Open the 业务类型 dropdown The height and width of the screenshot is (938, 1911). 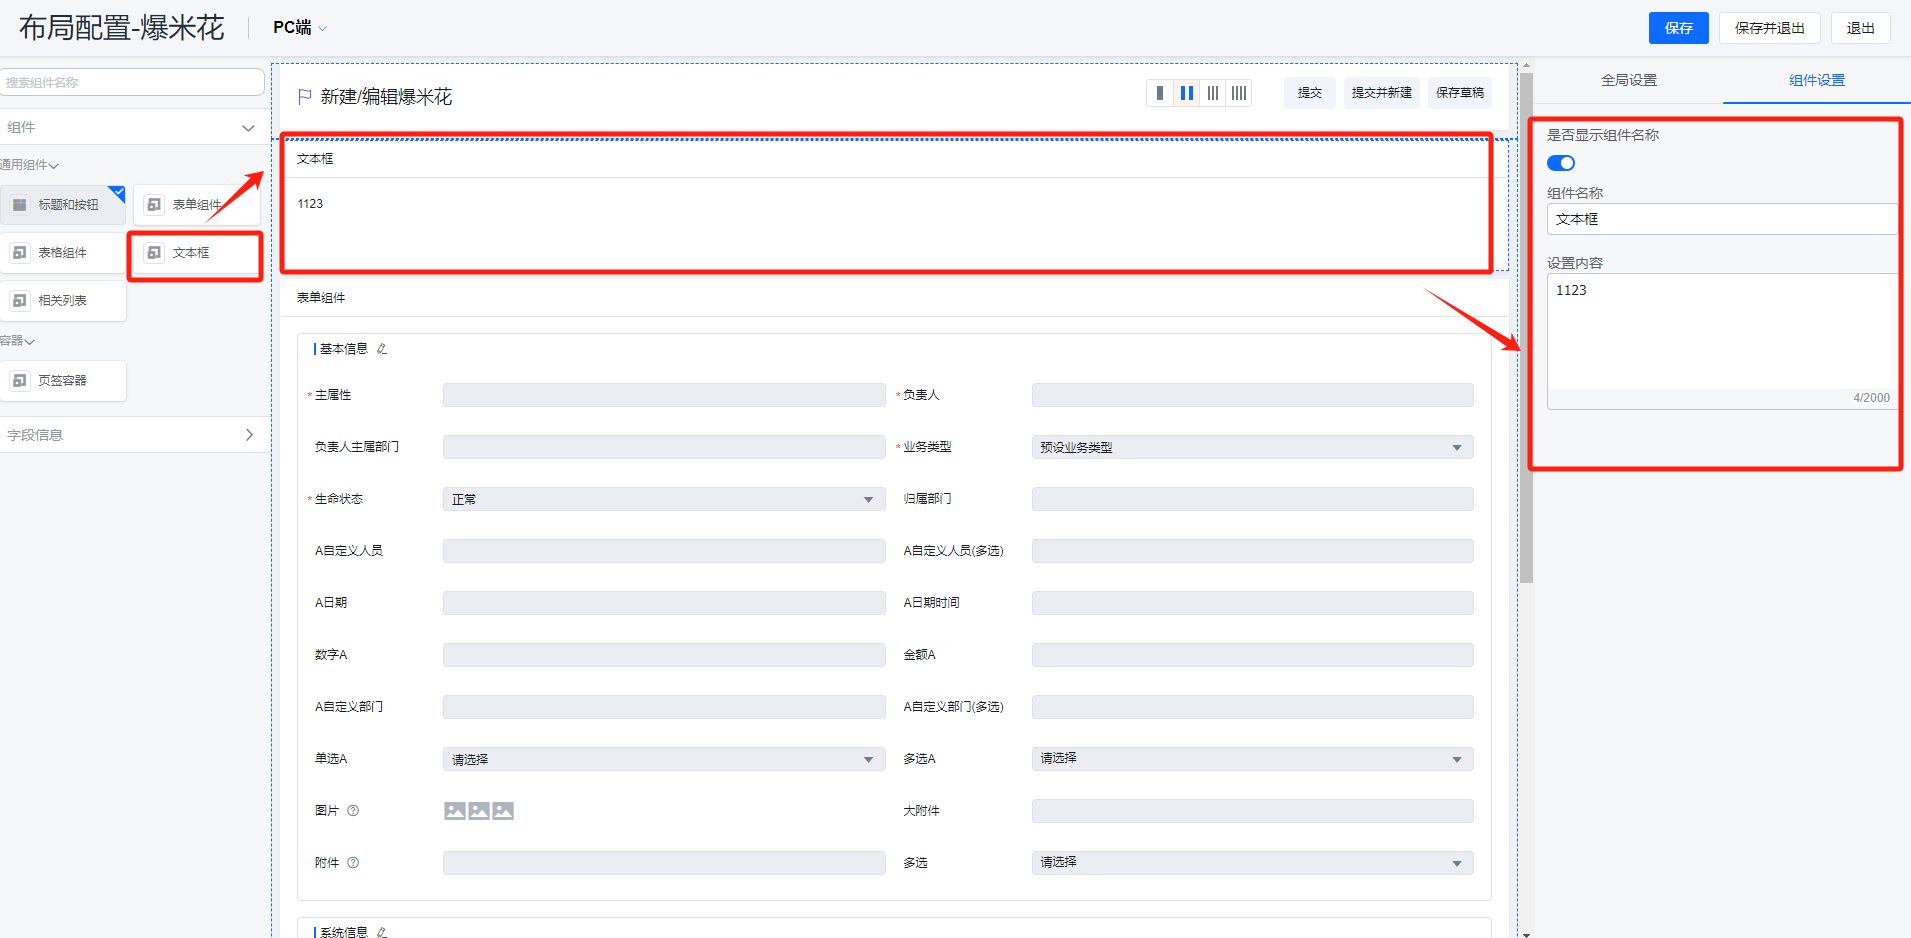pos(1252,447)
